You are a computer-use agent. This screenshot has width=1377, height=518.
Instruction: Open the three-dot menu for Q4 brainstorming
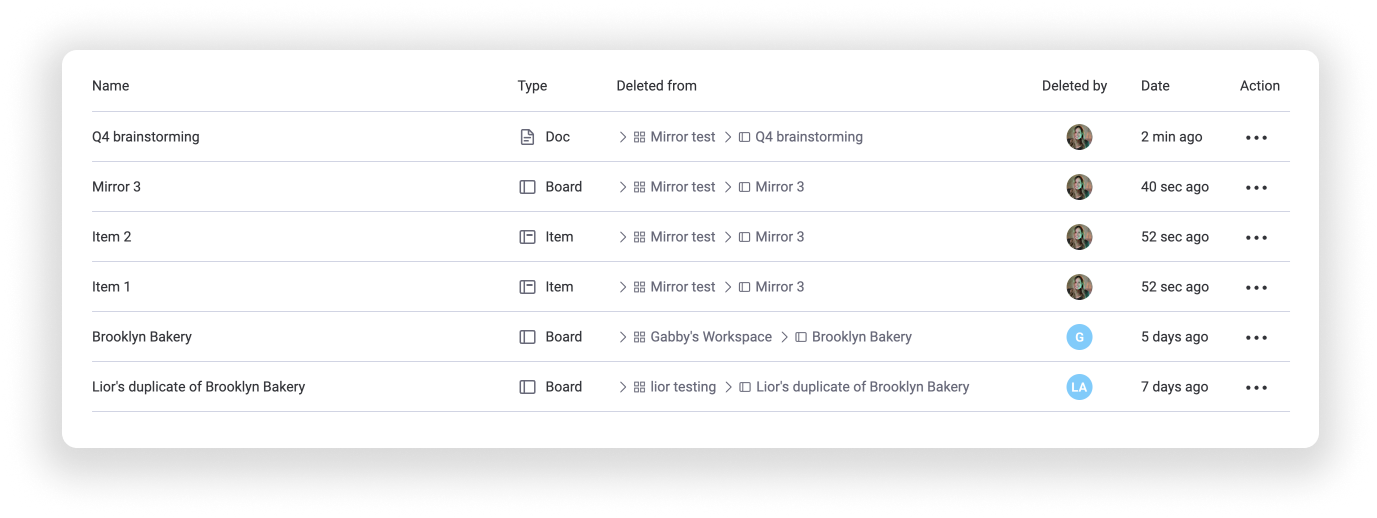1256,137
